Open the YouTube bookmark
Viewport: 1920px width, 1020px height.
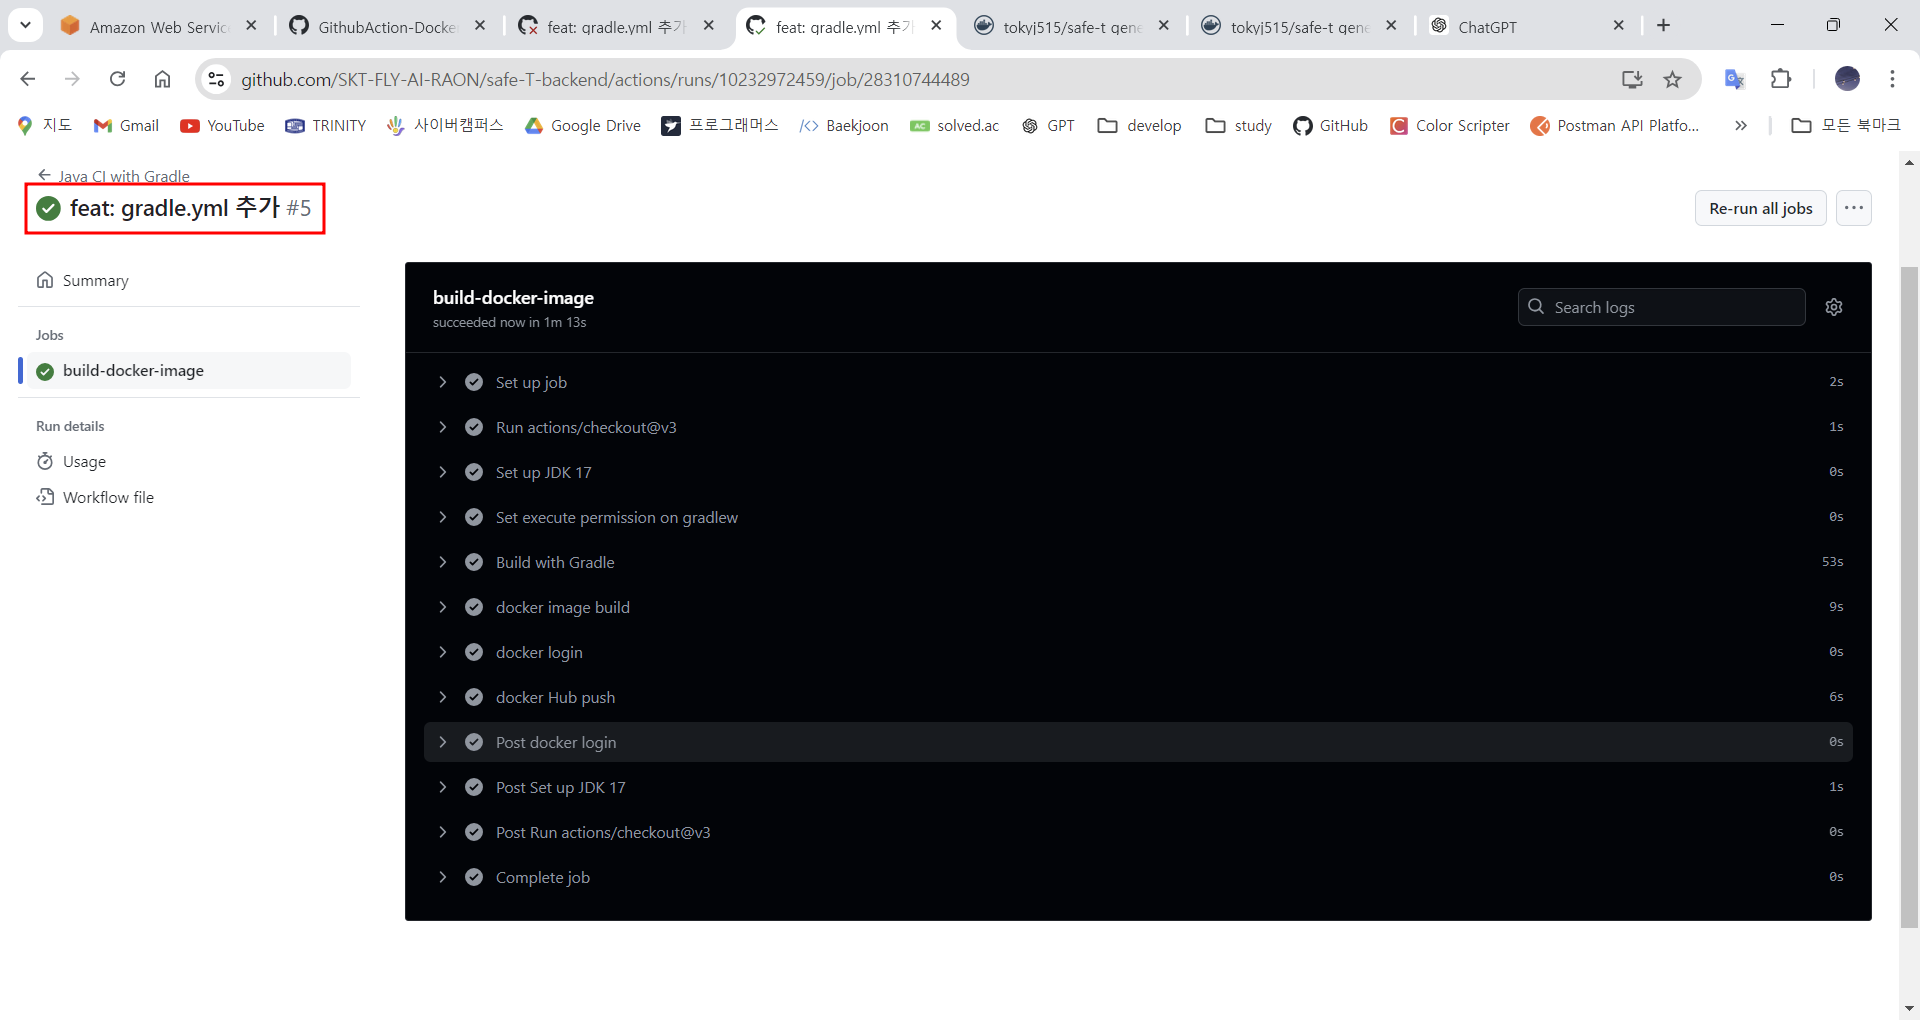(222, 125)
